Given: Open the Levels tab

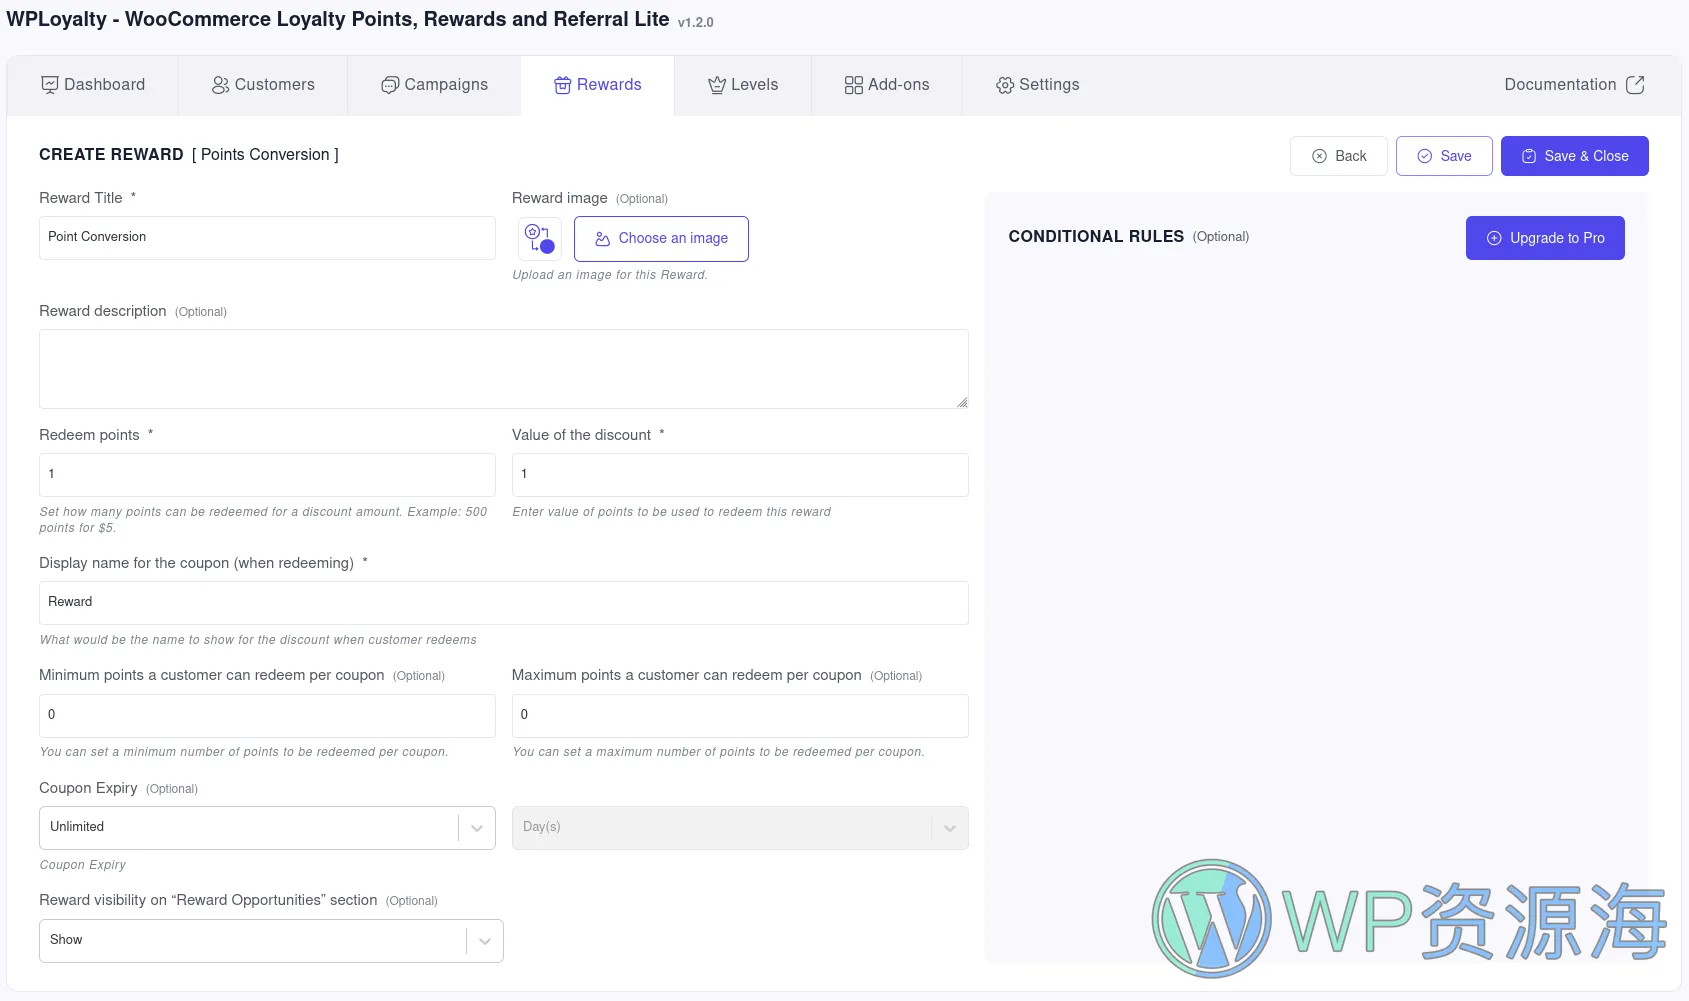Looking at the screenshot, I should [x=743, y=85].
